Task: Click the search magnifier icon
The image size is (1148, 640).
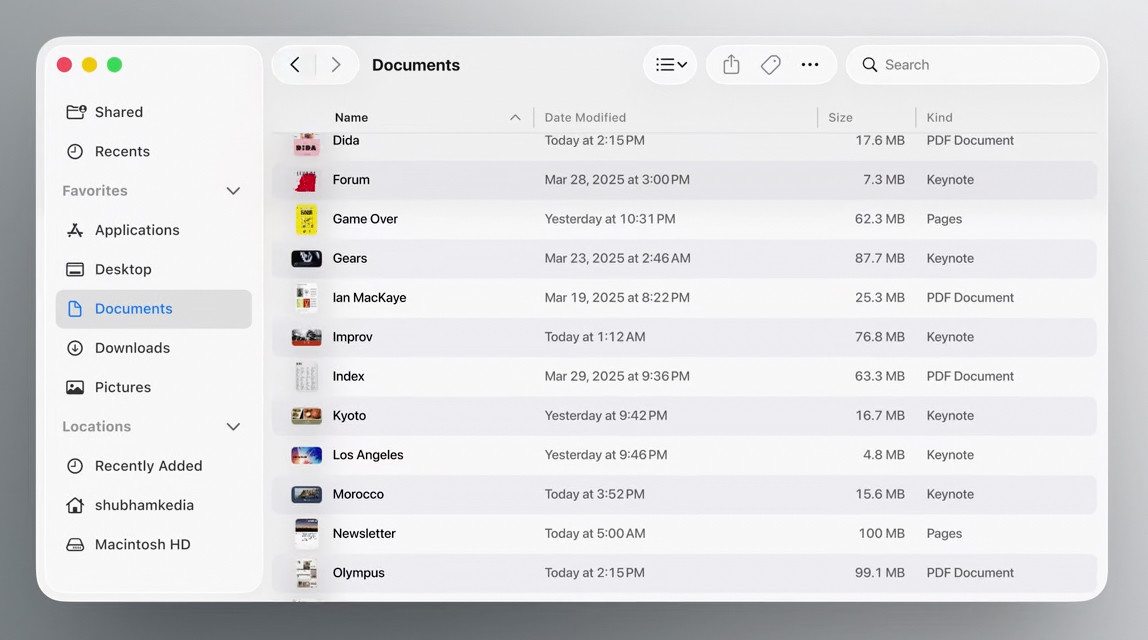Action: (869, 64)
